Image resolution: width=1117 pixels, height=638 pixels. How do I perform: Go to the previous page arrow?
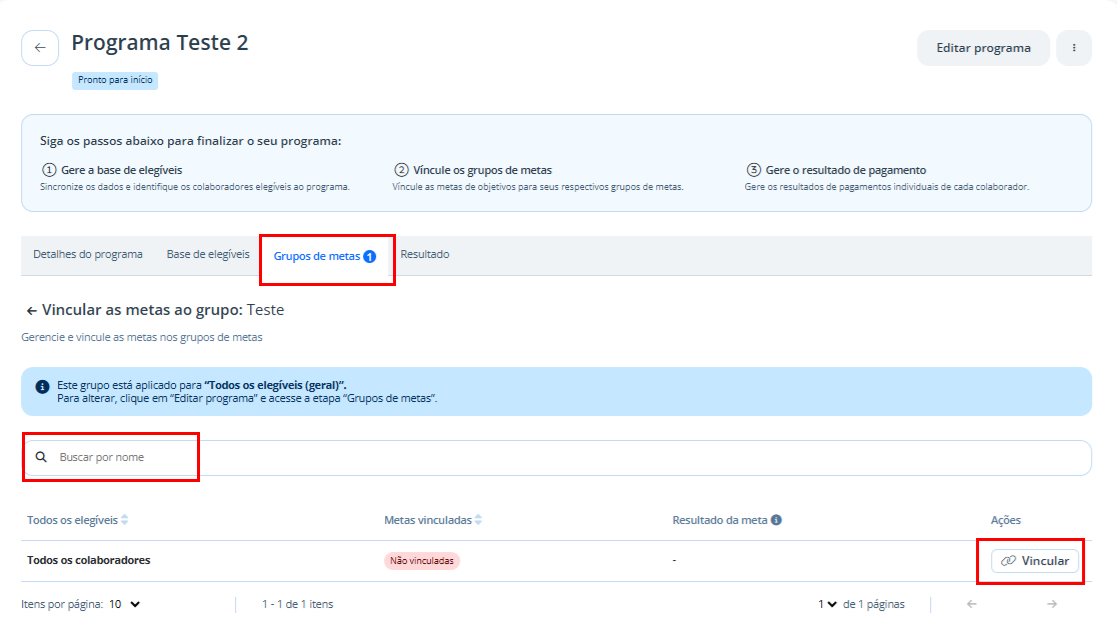[972, 604]
